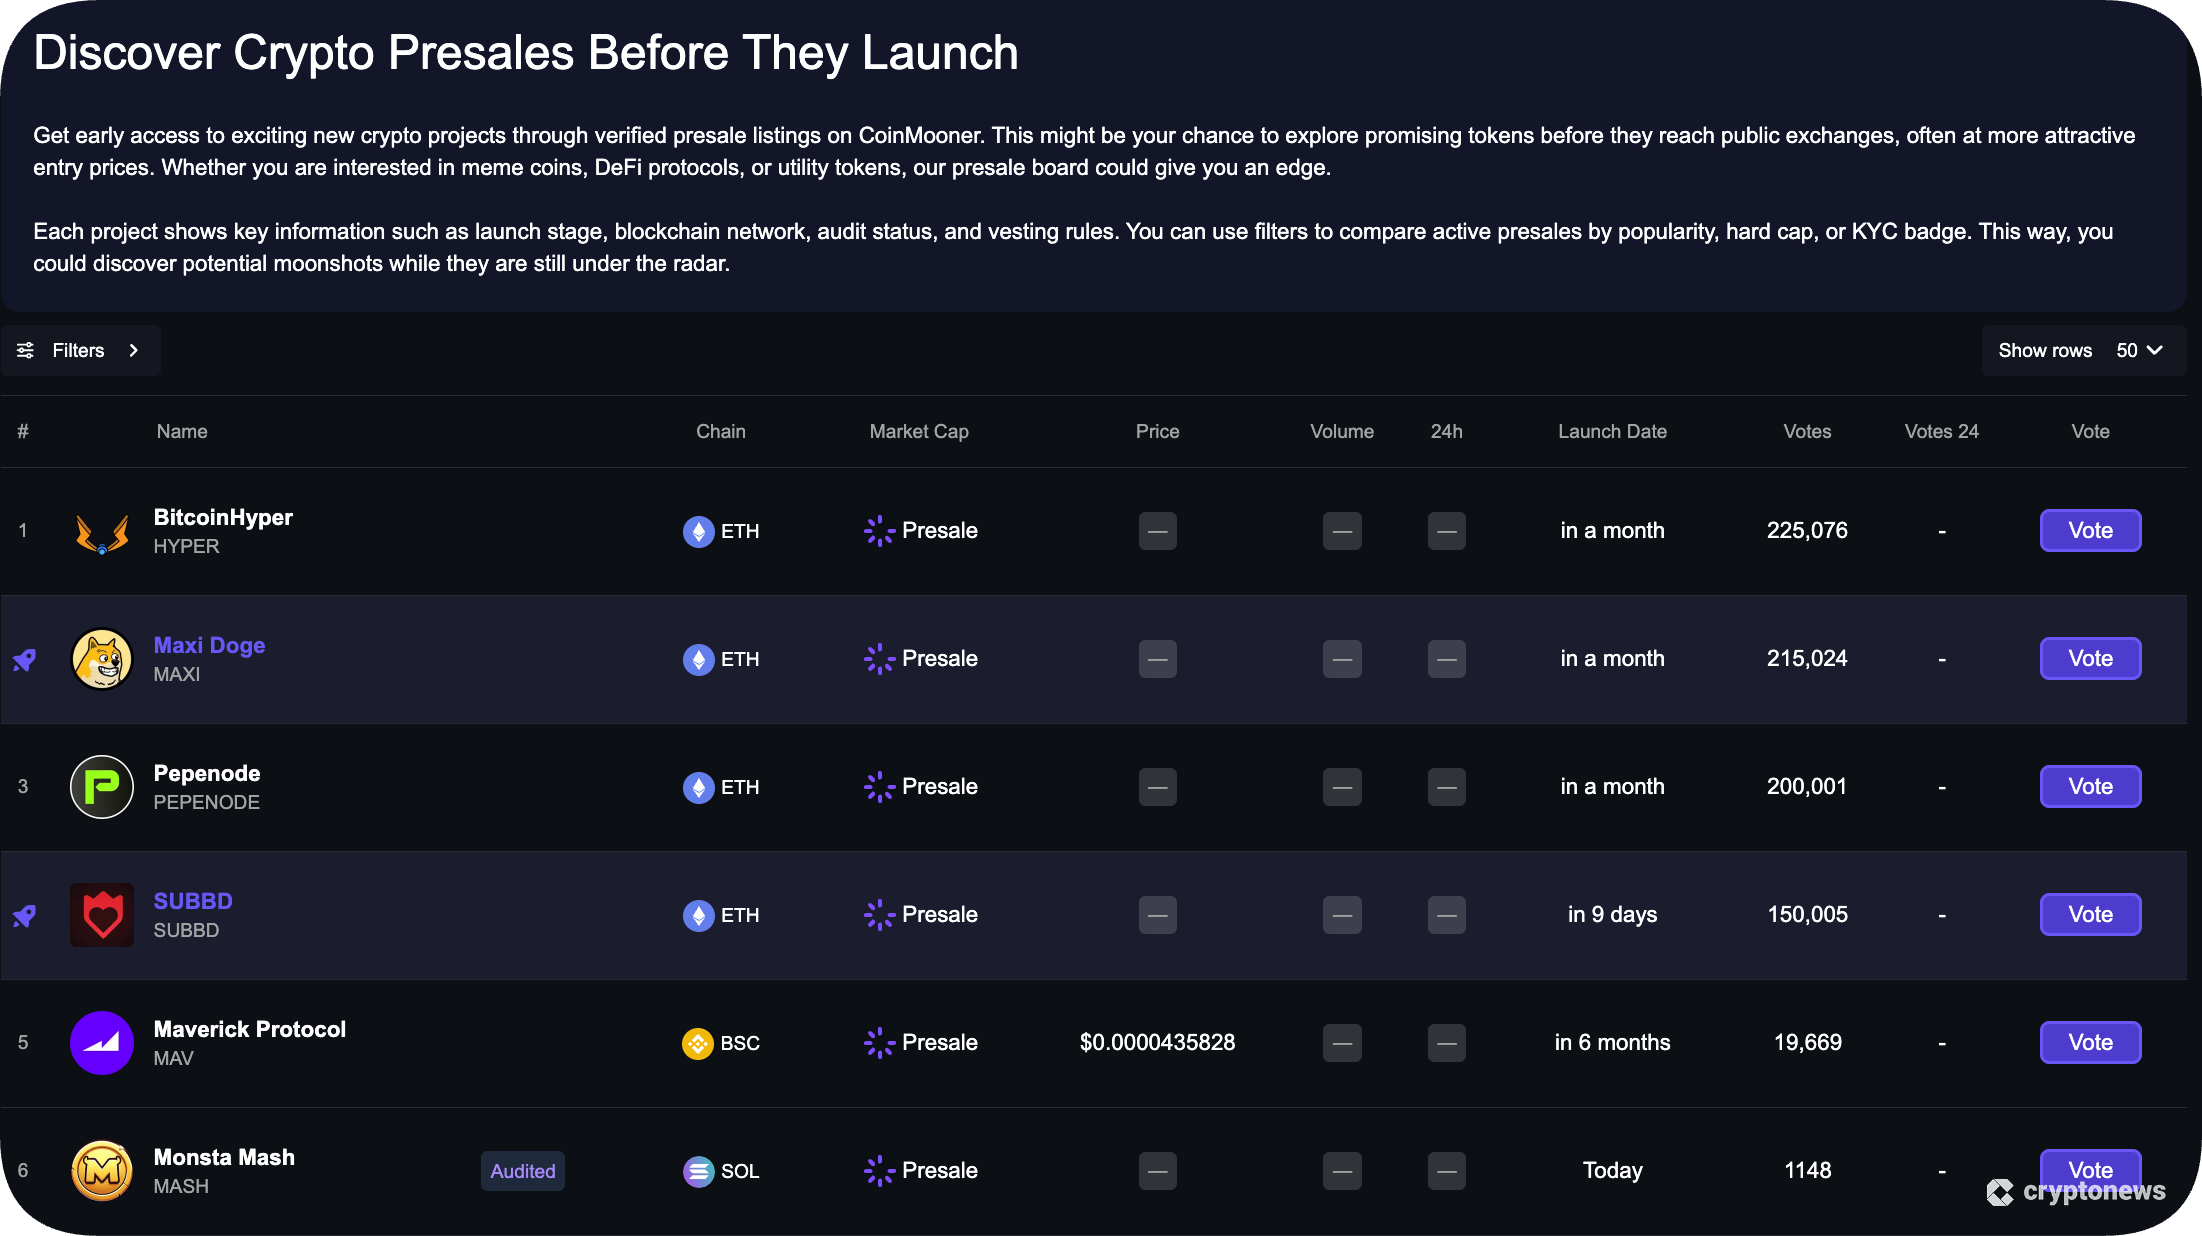This screenshot has width=2202, height=1236.
Task: Click the BitcoinHyper coin logo
Action: 101,531
